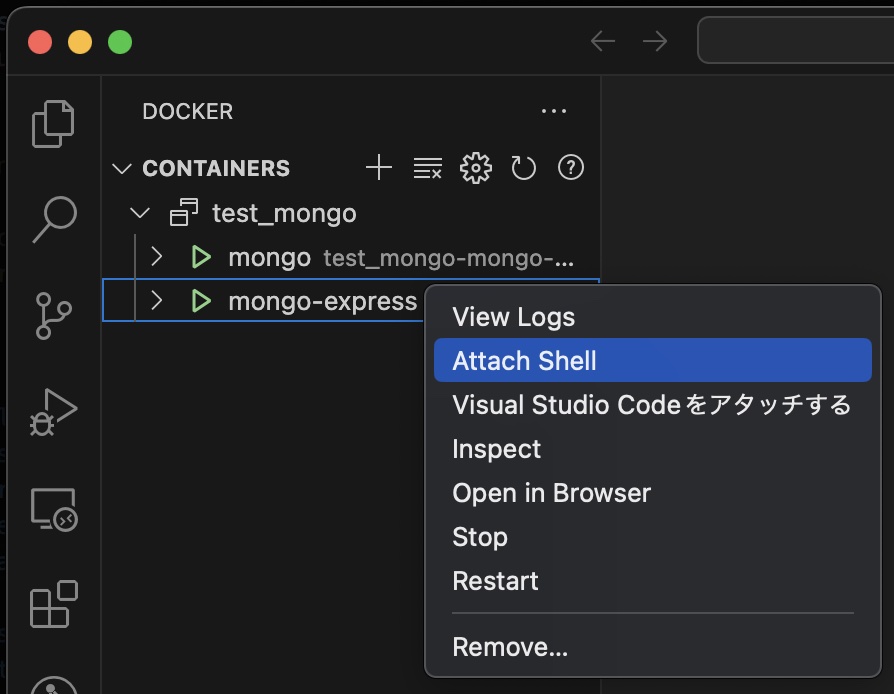
Task: Click the plus icon in Containers header
Action: 379,168
